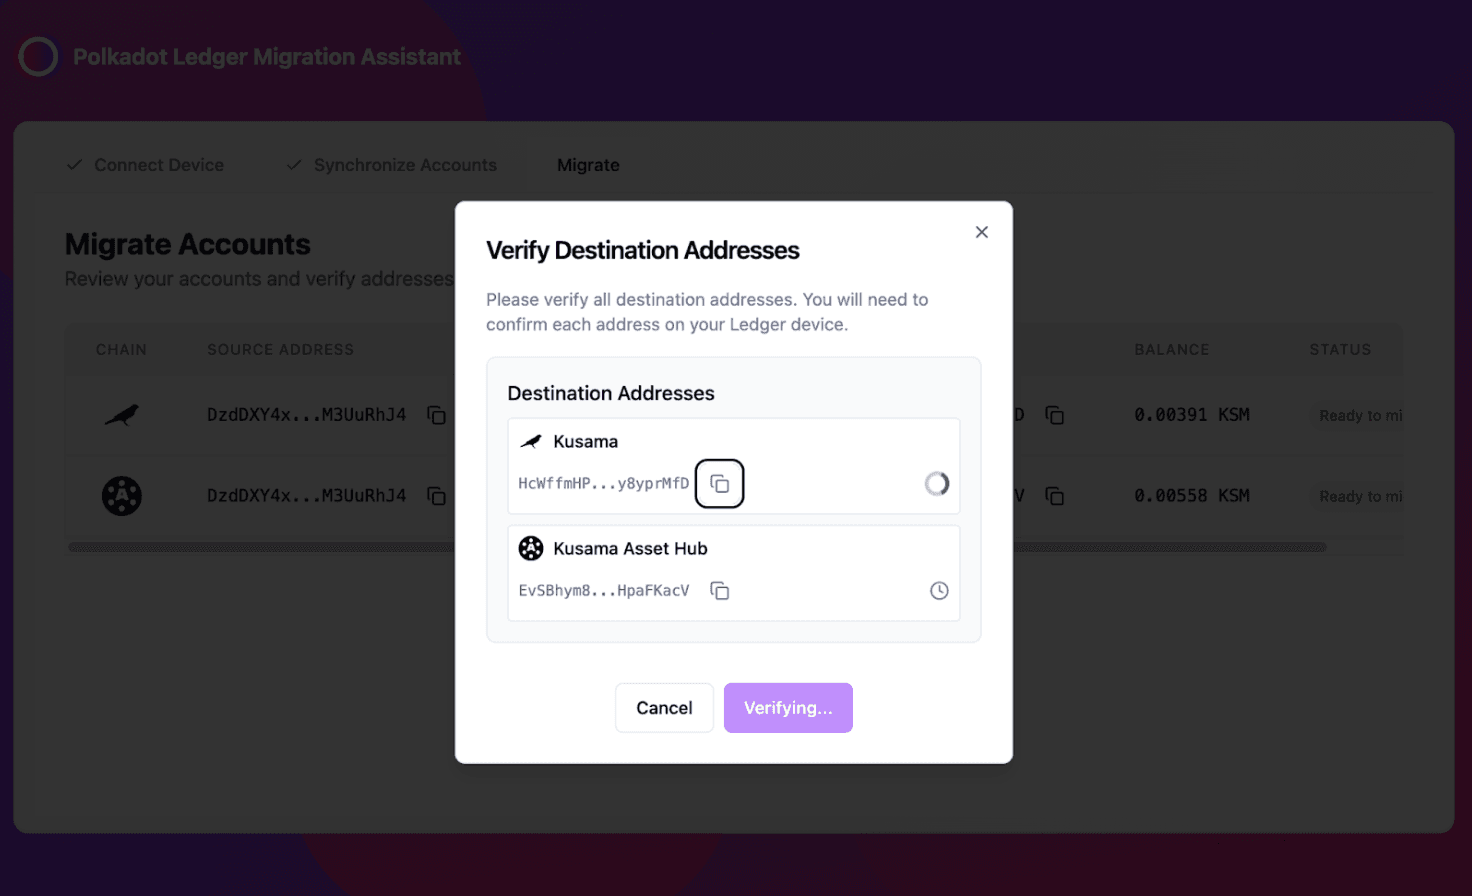Image resolution: width=1472 pixels, height=896 pixels.
Task: Copy the Kusama Asset Hub destination address
Action: [719, 591]
